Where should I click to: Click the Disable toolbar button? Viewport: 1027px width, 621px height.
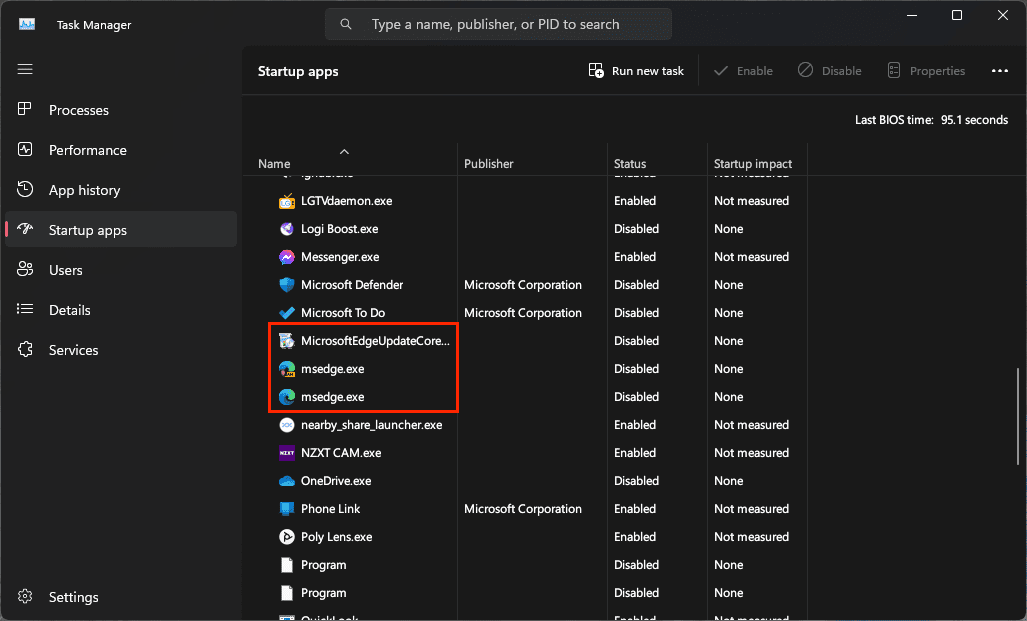(829, 71)
